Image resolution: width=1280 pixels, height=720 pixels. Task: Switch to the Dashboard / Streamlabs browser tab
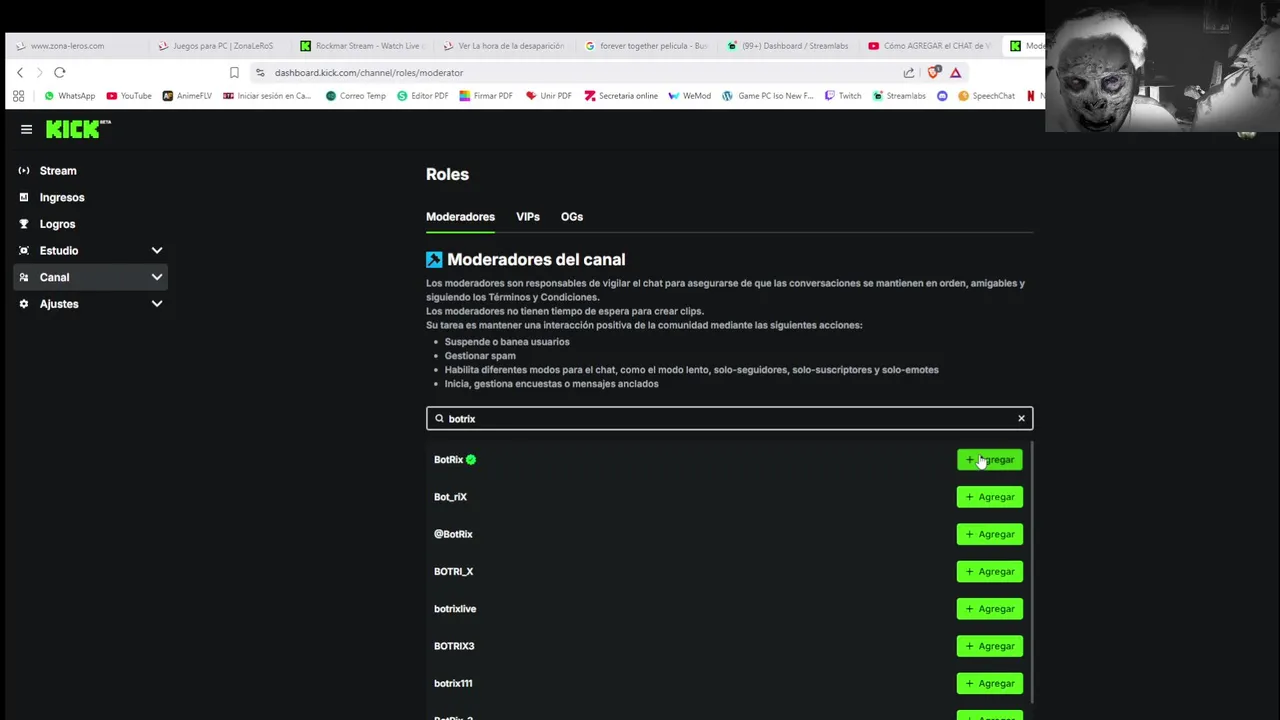[790, 46]
